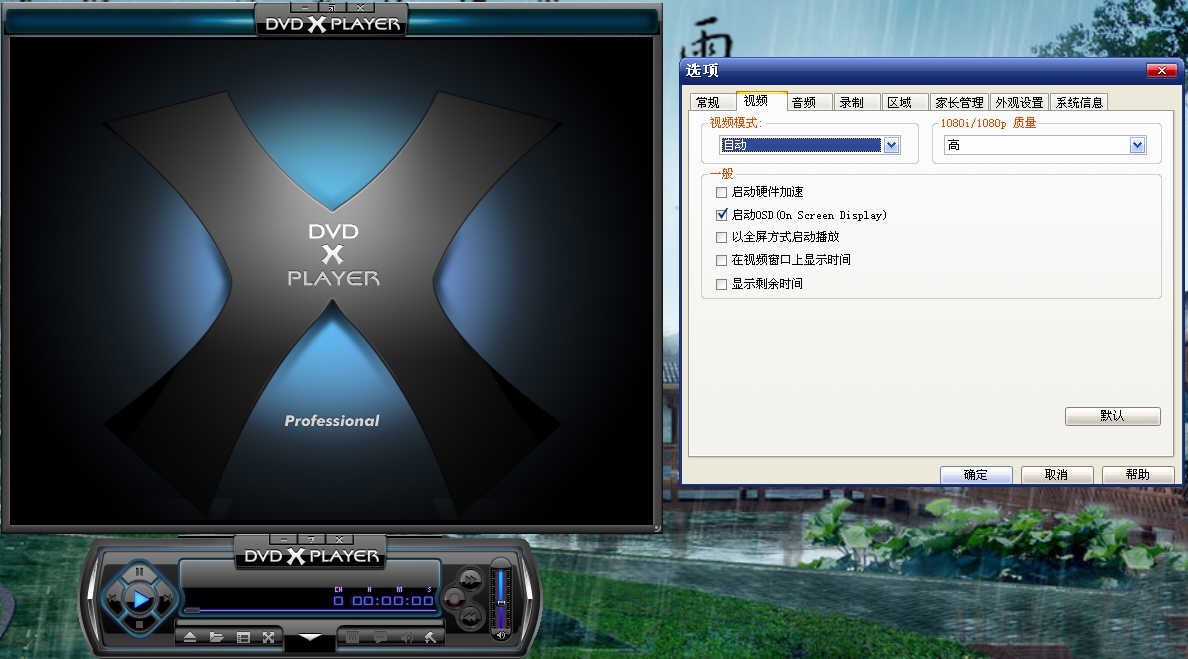1188x659 pixels.
Task: Switch to the 音频 audio tab
Action: (806, 101)
